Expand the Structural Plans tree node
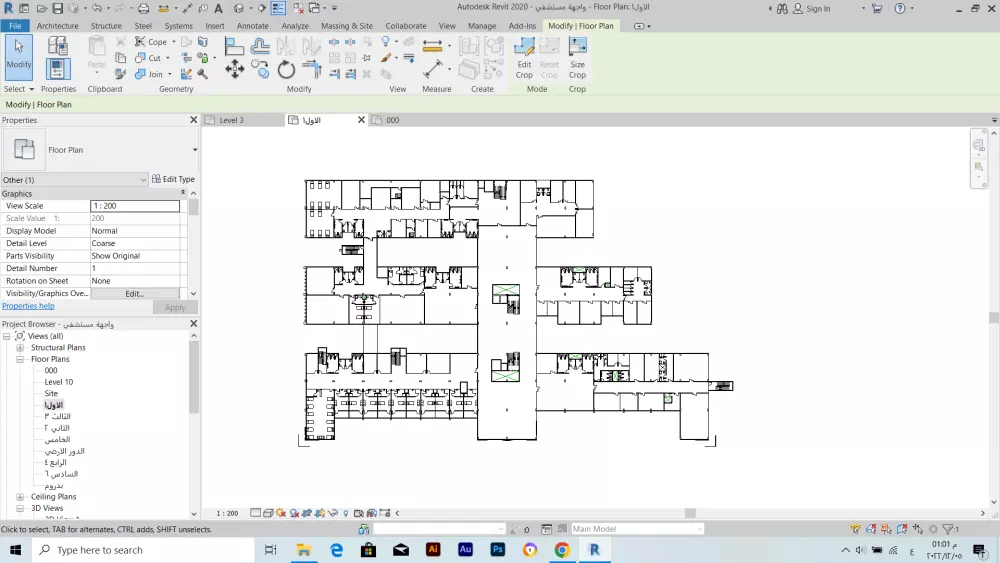The image size is (1000, 563). click(x=20, y=347)
